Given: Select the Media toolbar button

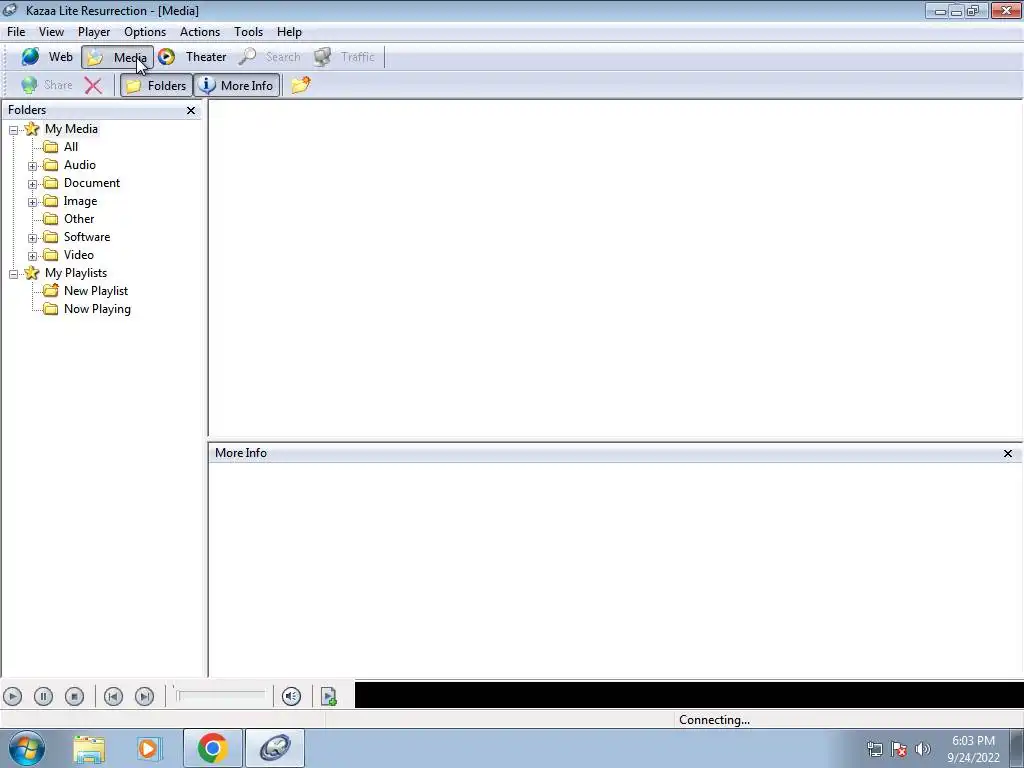Looking at the screenshot, I should pos(118,57).
